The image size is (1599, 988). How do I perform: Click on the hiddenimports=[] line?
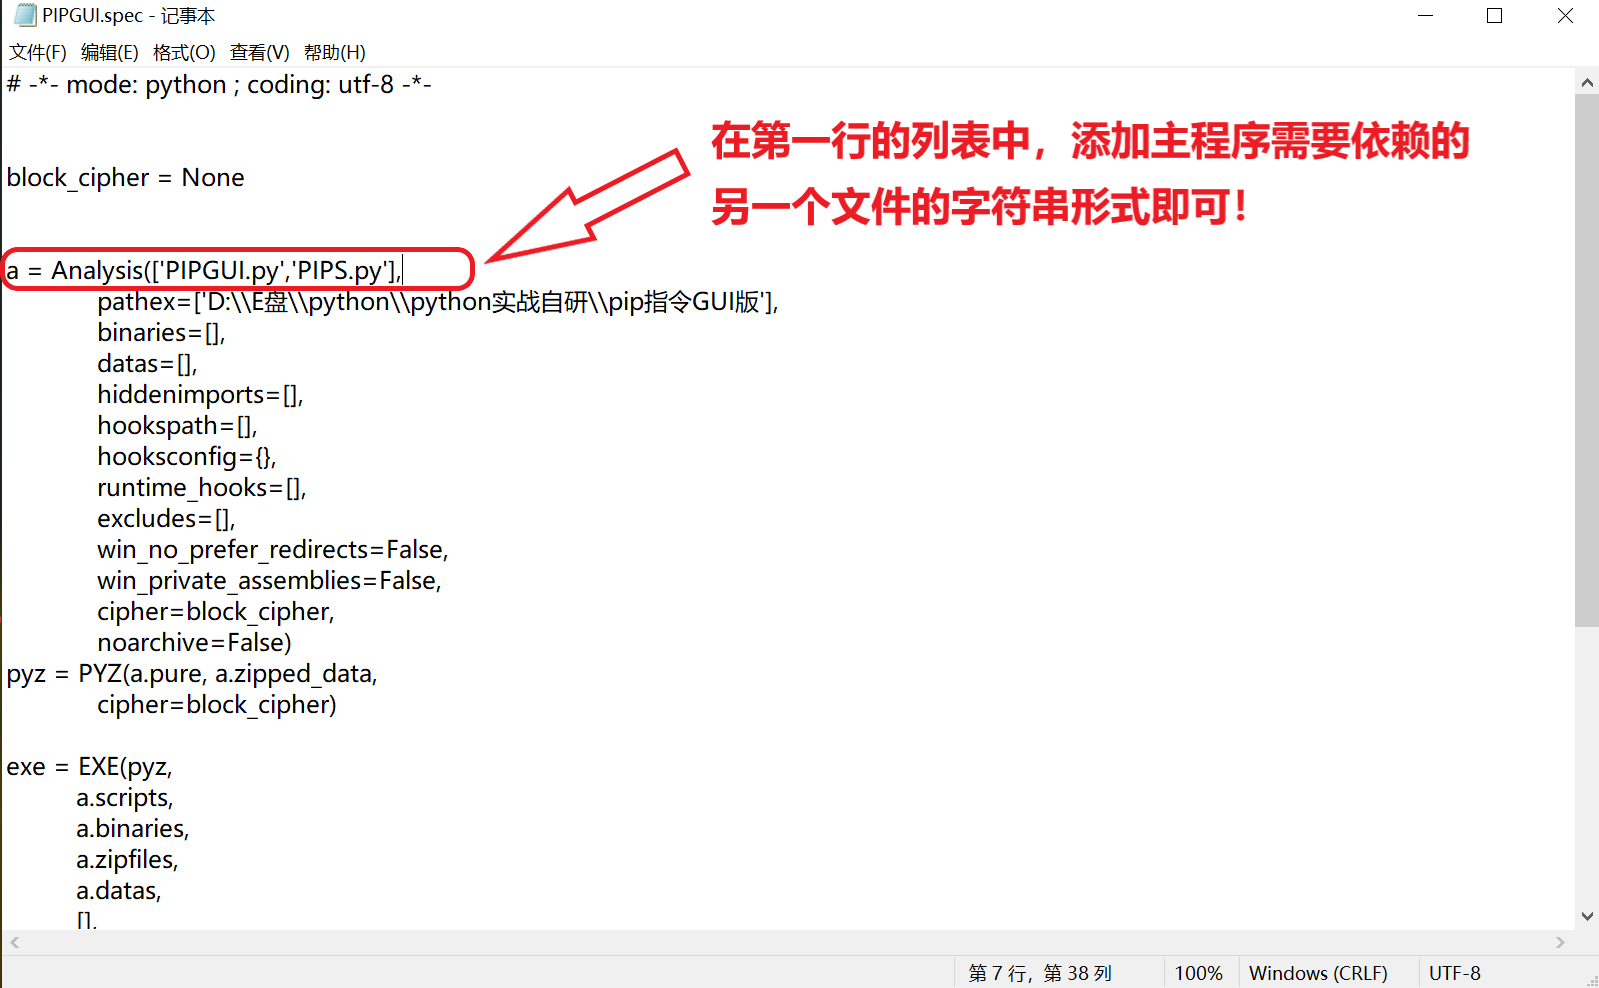[200, 394]
